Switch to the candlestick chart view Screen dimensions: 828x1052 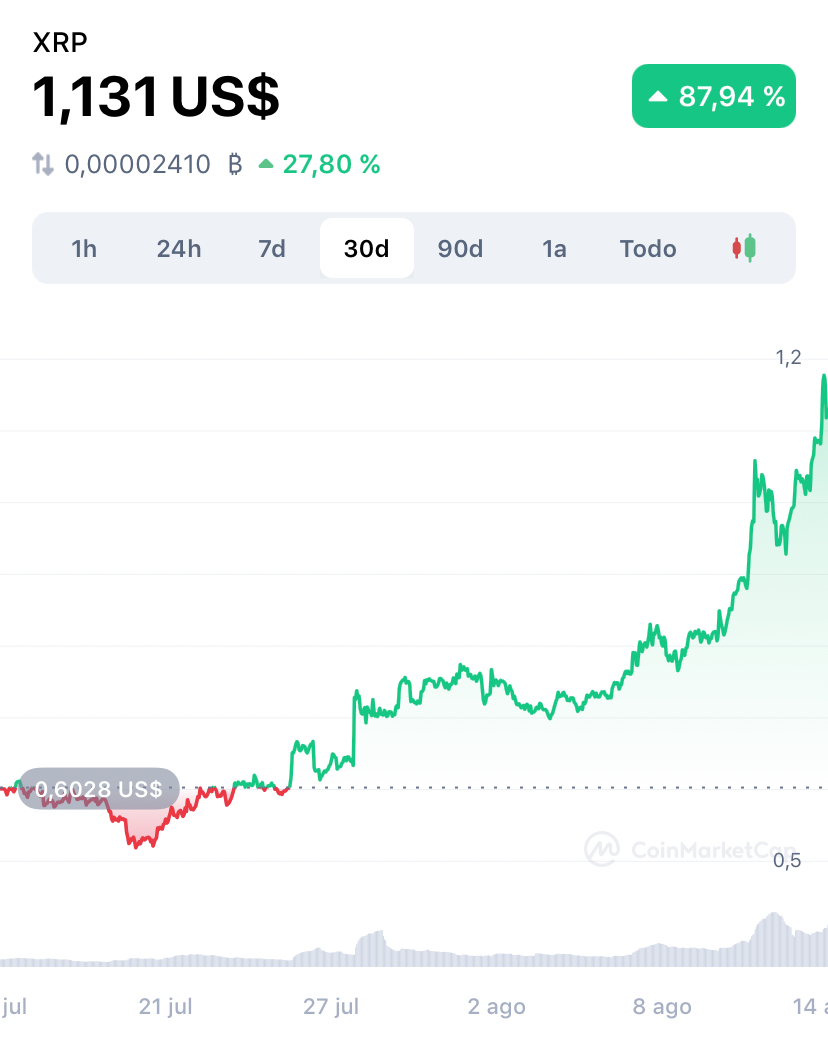pos(743,248)
